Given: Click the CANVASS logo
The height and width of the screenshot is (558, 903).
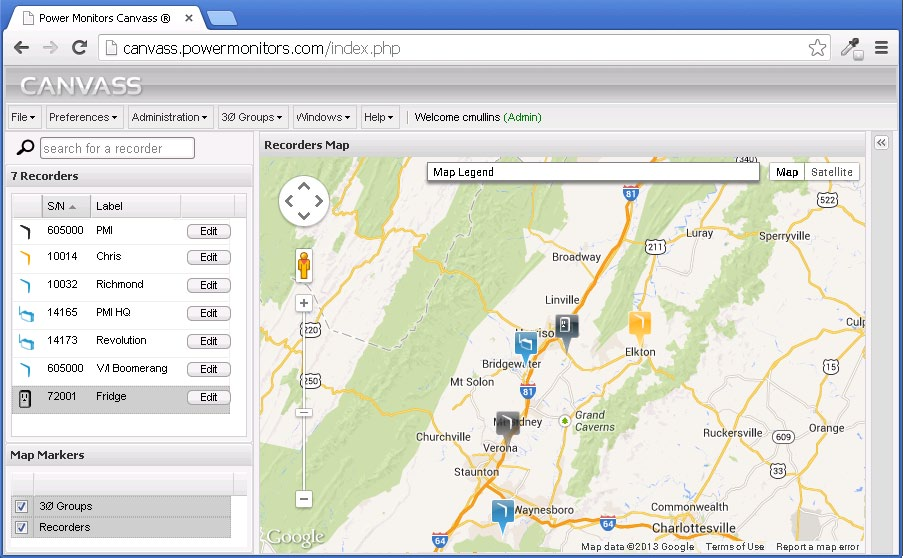Looking at the screenshot, I should 81,86.
